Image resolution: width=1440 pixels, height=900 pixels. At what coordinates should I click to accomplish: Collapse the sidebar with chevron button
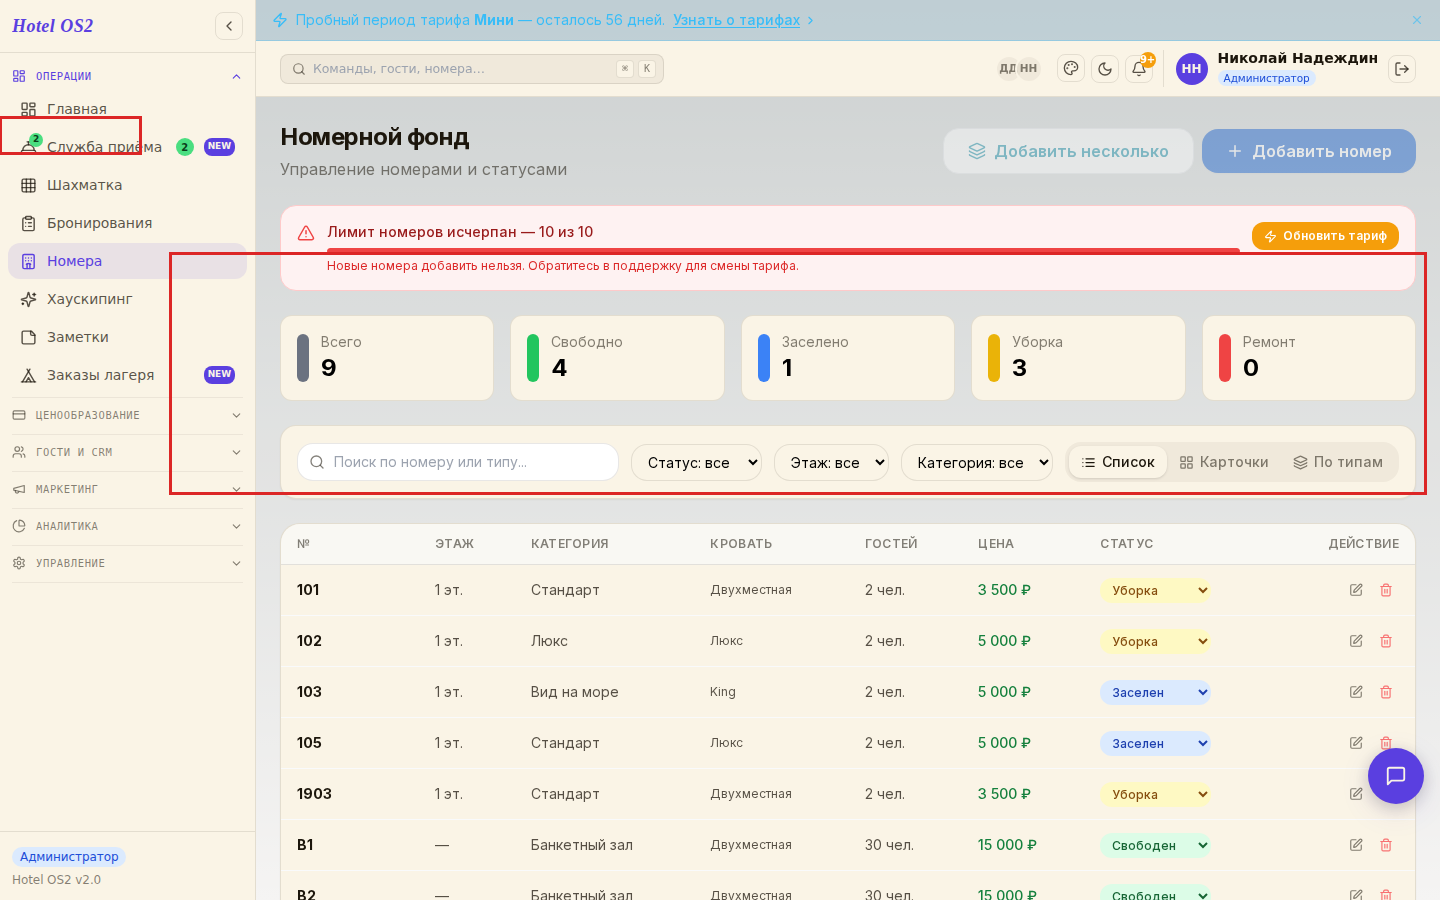(x=229, y=26)
